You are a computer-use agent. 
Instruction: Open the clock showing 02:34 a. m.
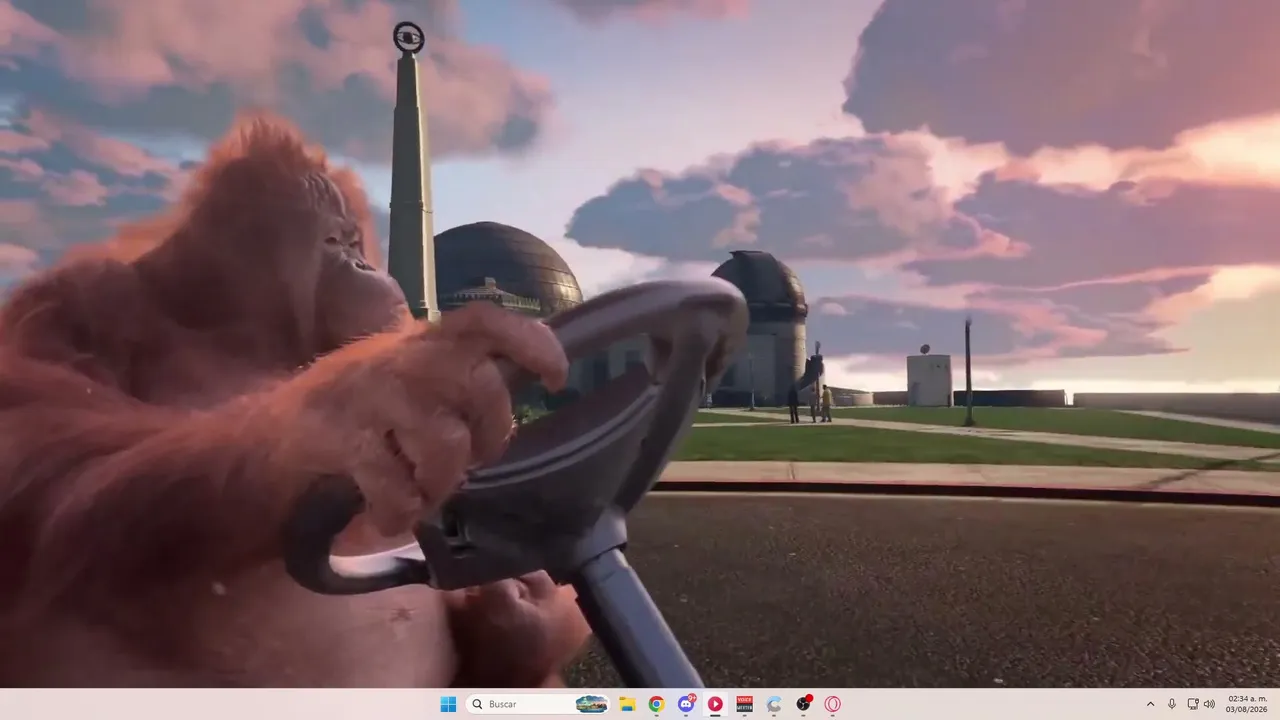tap(1247, 704)
